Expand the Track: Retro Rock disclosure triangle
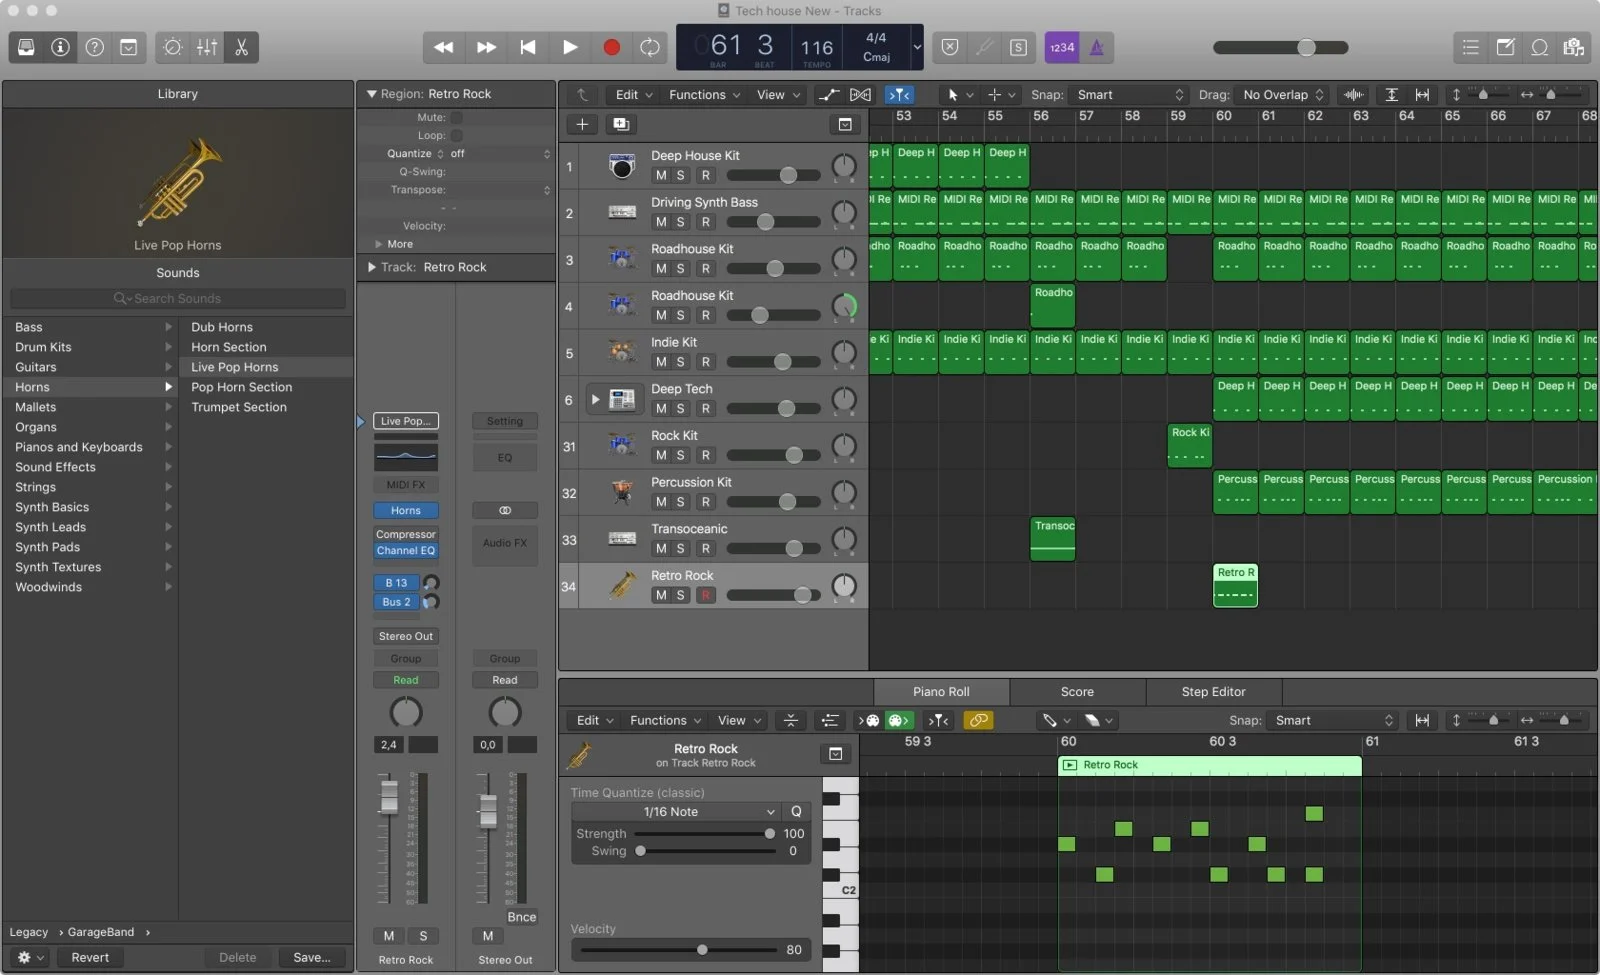 tap(372, 267)
